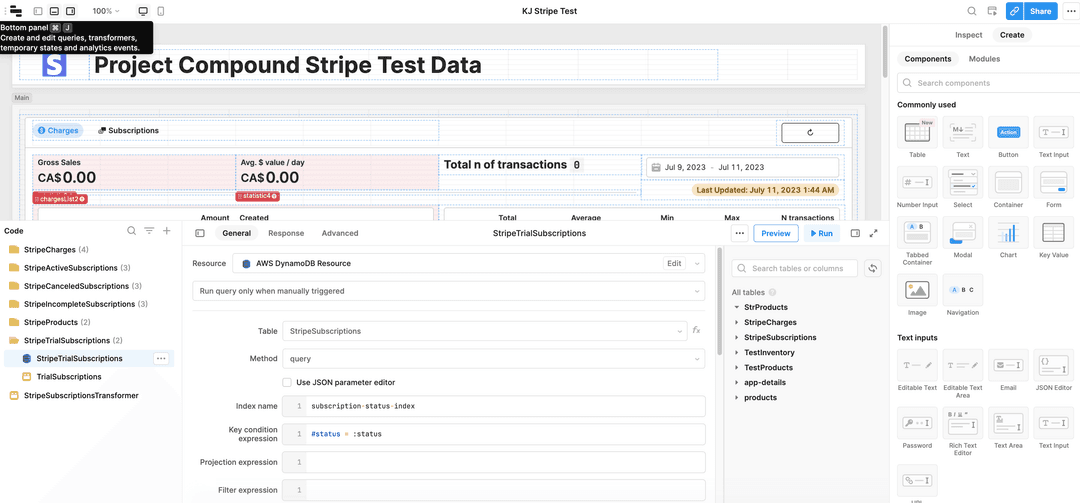1080x503 pixels.
Task: Select the Image component icon
Action: click(917, 290)
